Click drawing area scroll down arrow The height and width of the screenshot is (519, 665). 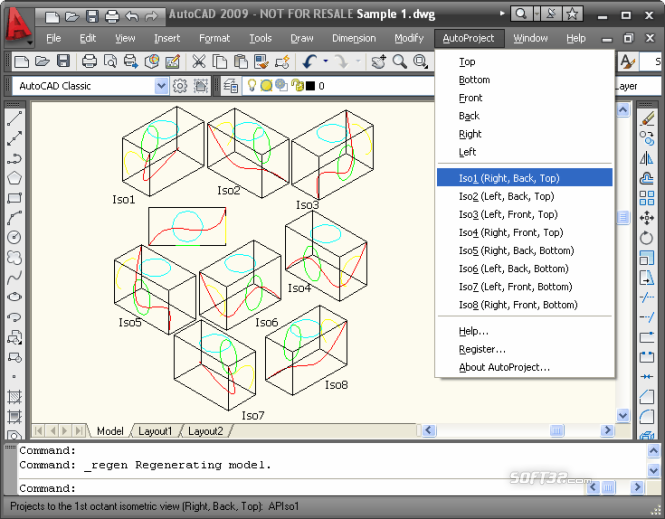click(x=623, y=415)
